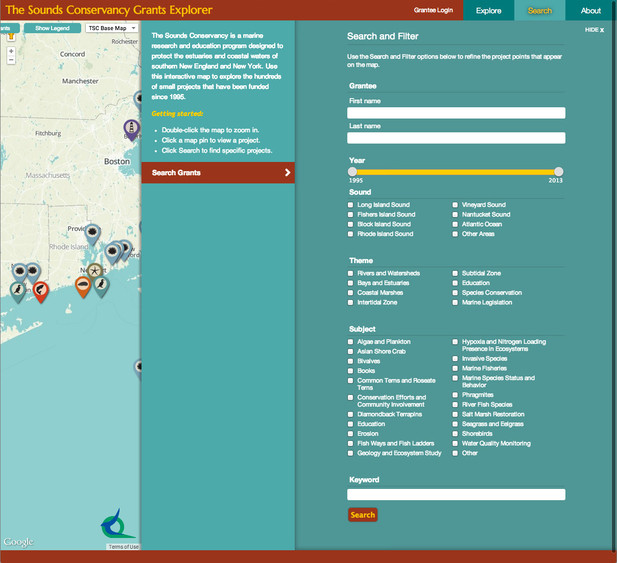
Task: Check the Rivers and Watersheds checkbox
Action: [350, 273]
